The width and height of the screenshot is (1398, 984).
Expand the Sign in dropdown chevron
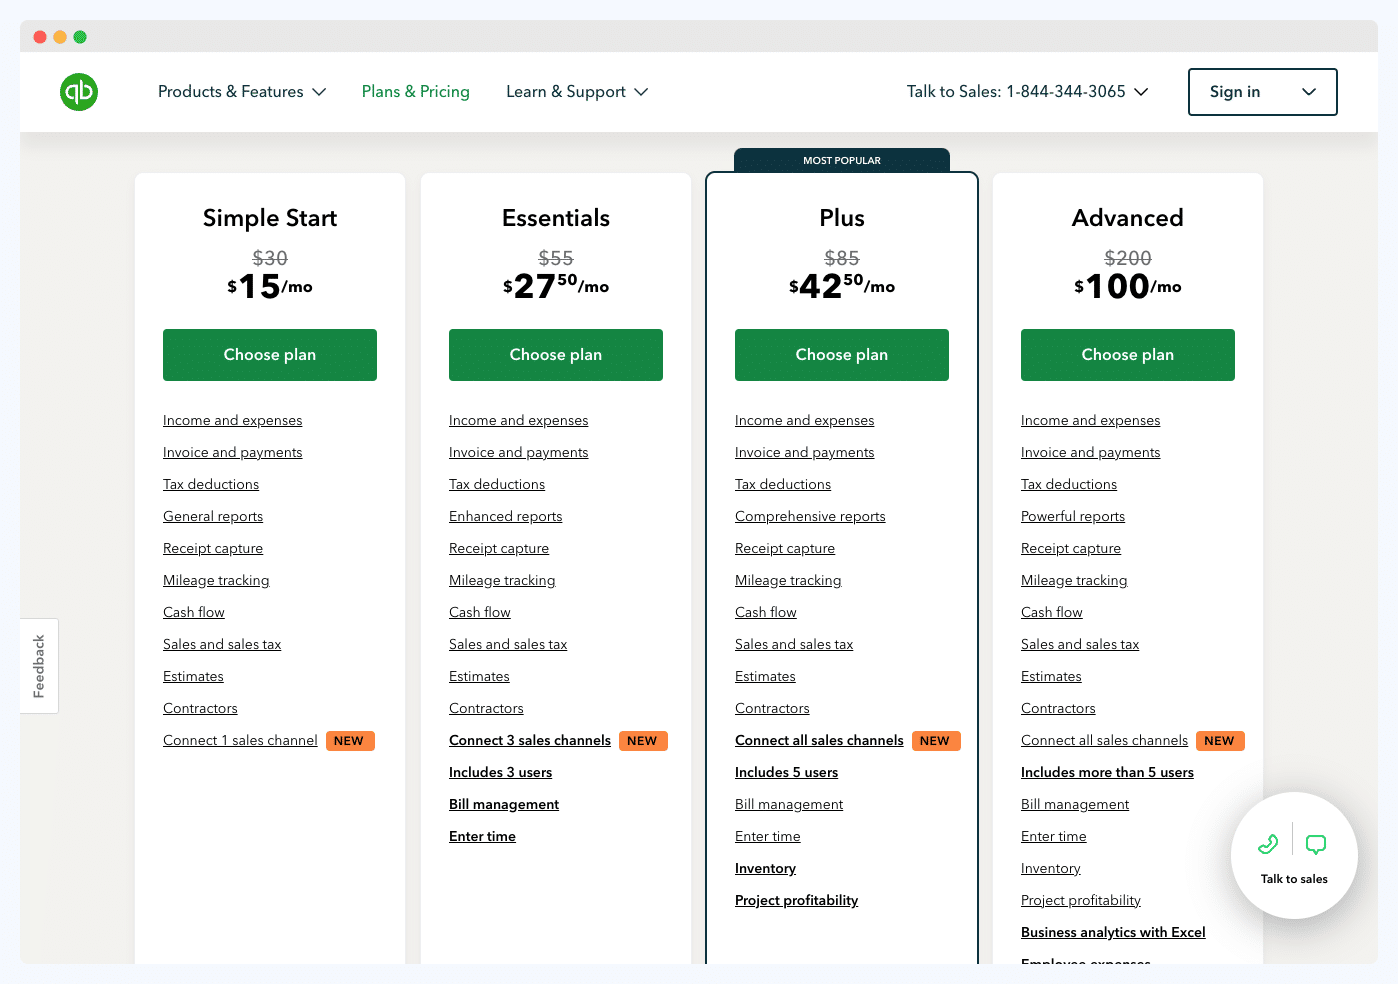1308,91
